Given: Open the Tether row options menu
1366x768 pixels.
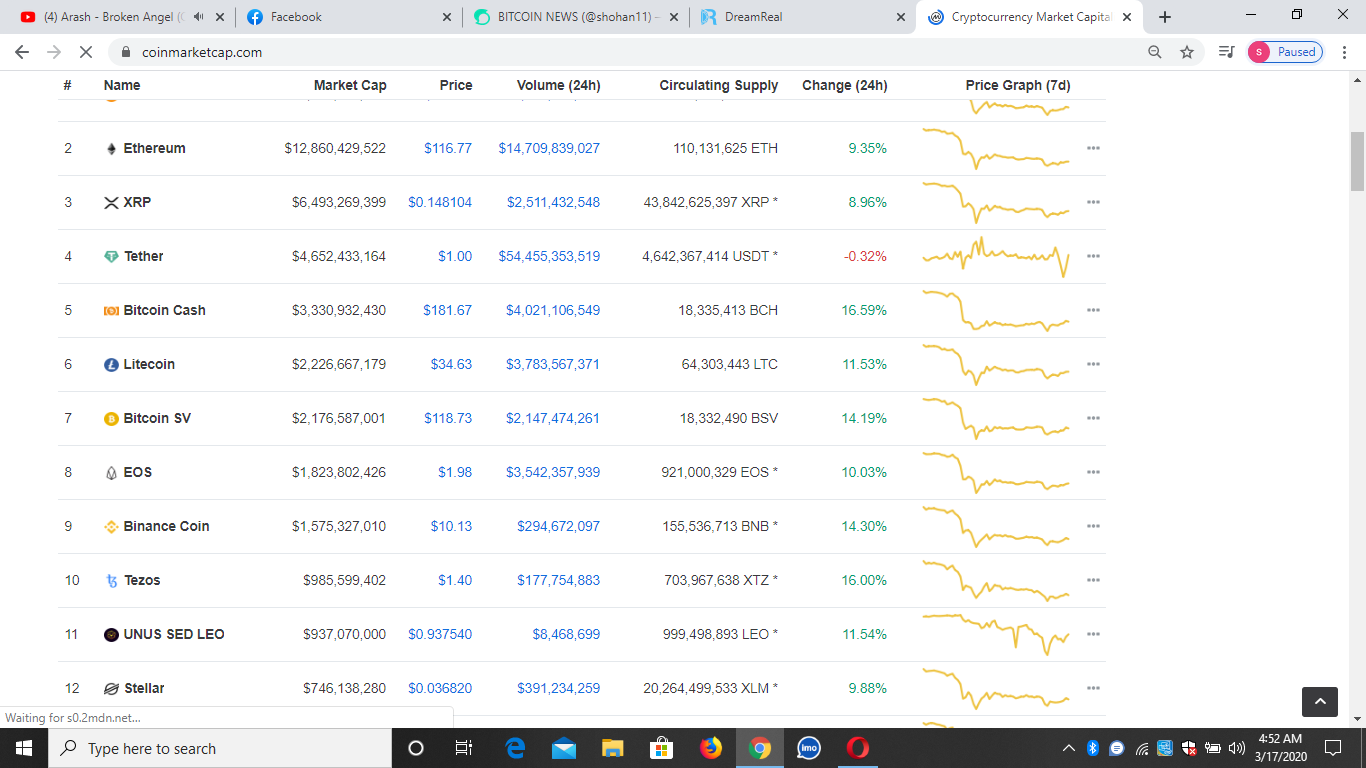Looking at the screenshot, I should (1093, 256).
